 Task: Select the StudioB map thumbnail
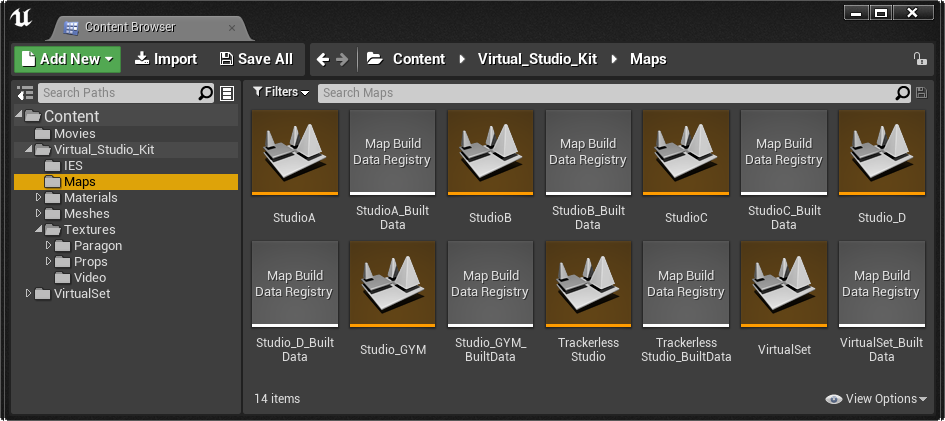(x=490, y=152)
